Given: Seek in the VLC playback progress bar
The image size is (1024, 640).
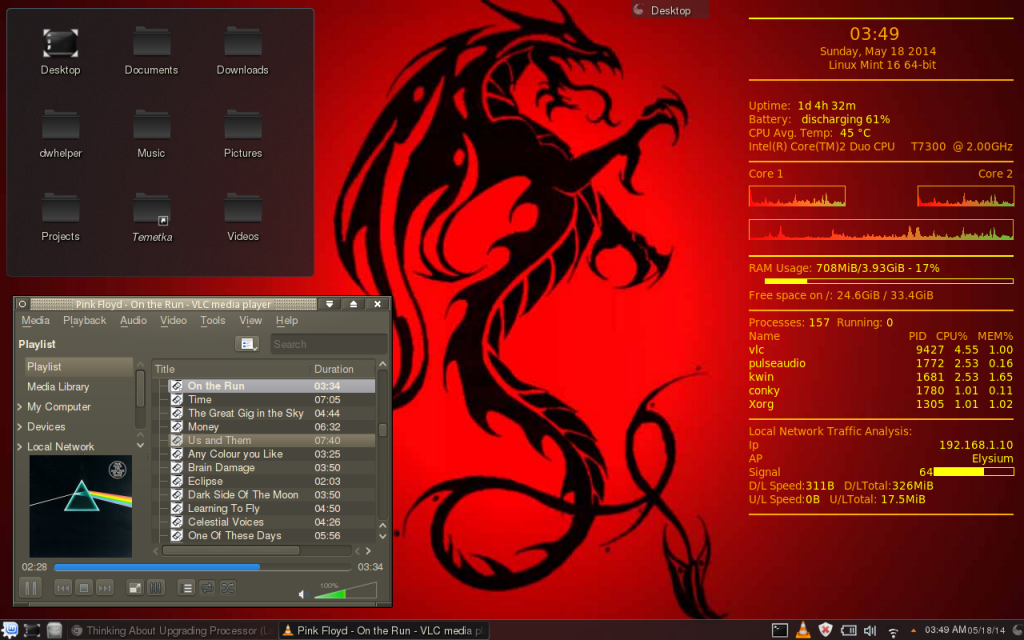Looking at the screenshot, I should pyautogui.click(x=202, y=567).
